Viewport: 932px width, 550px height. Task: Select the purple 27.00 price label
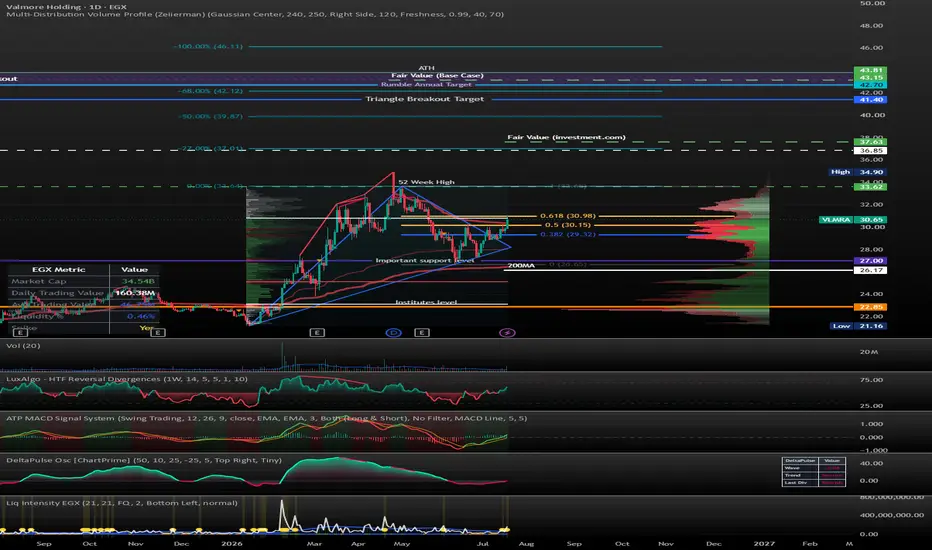[870, 260]
